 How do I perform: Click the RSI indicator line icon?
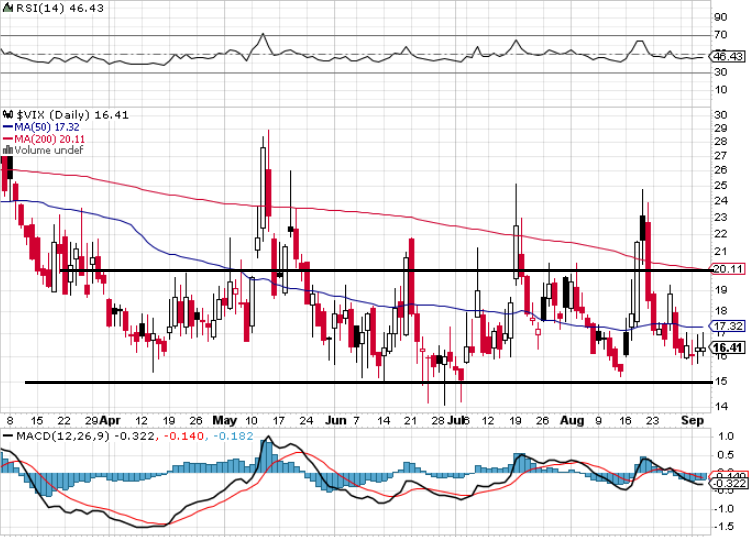tap(7, 7)
